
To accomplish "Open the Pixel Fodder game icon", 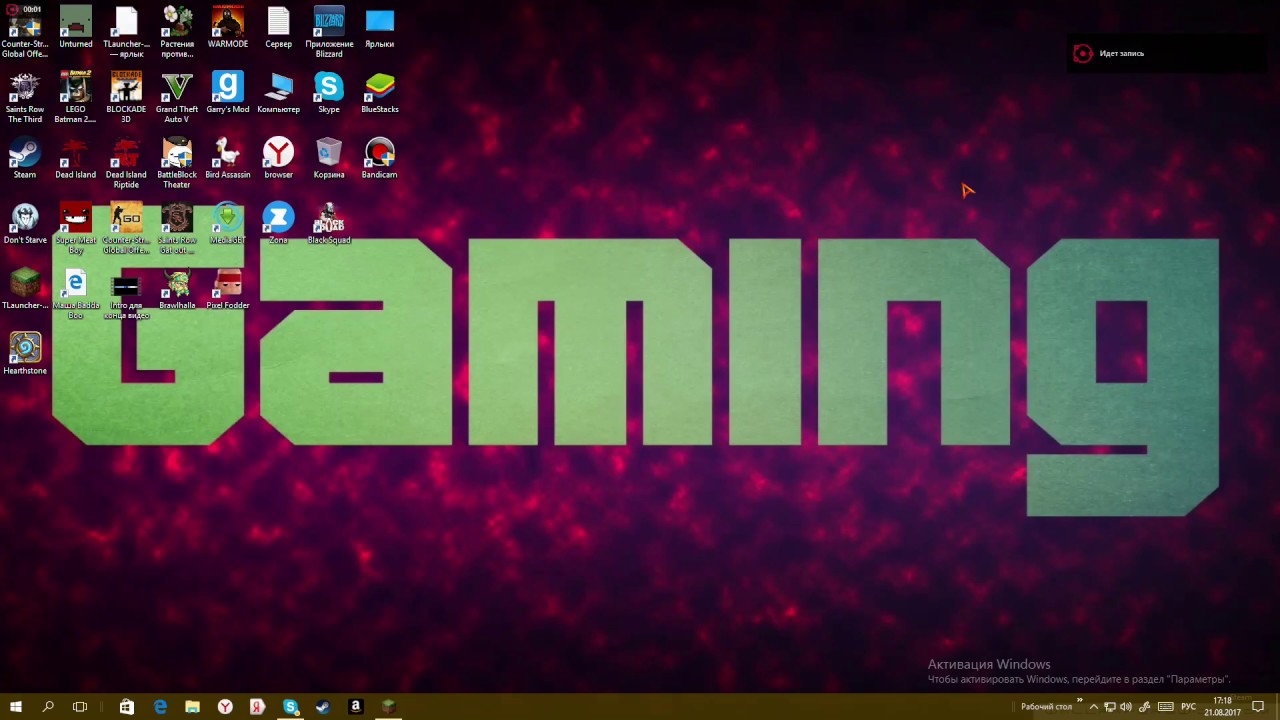I will coord(228,288).
